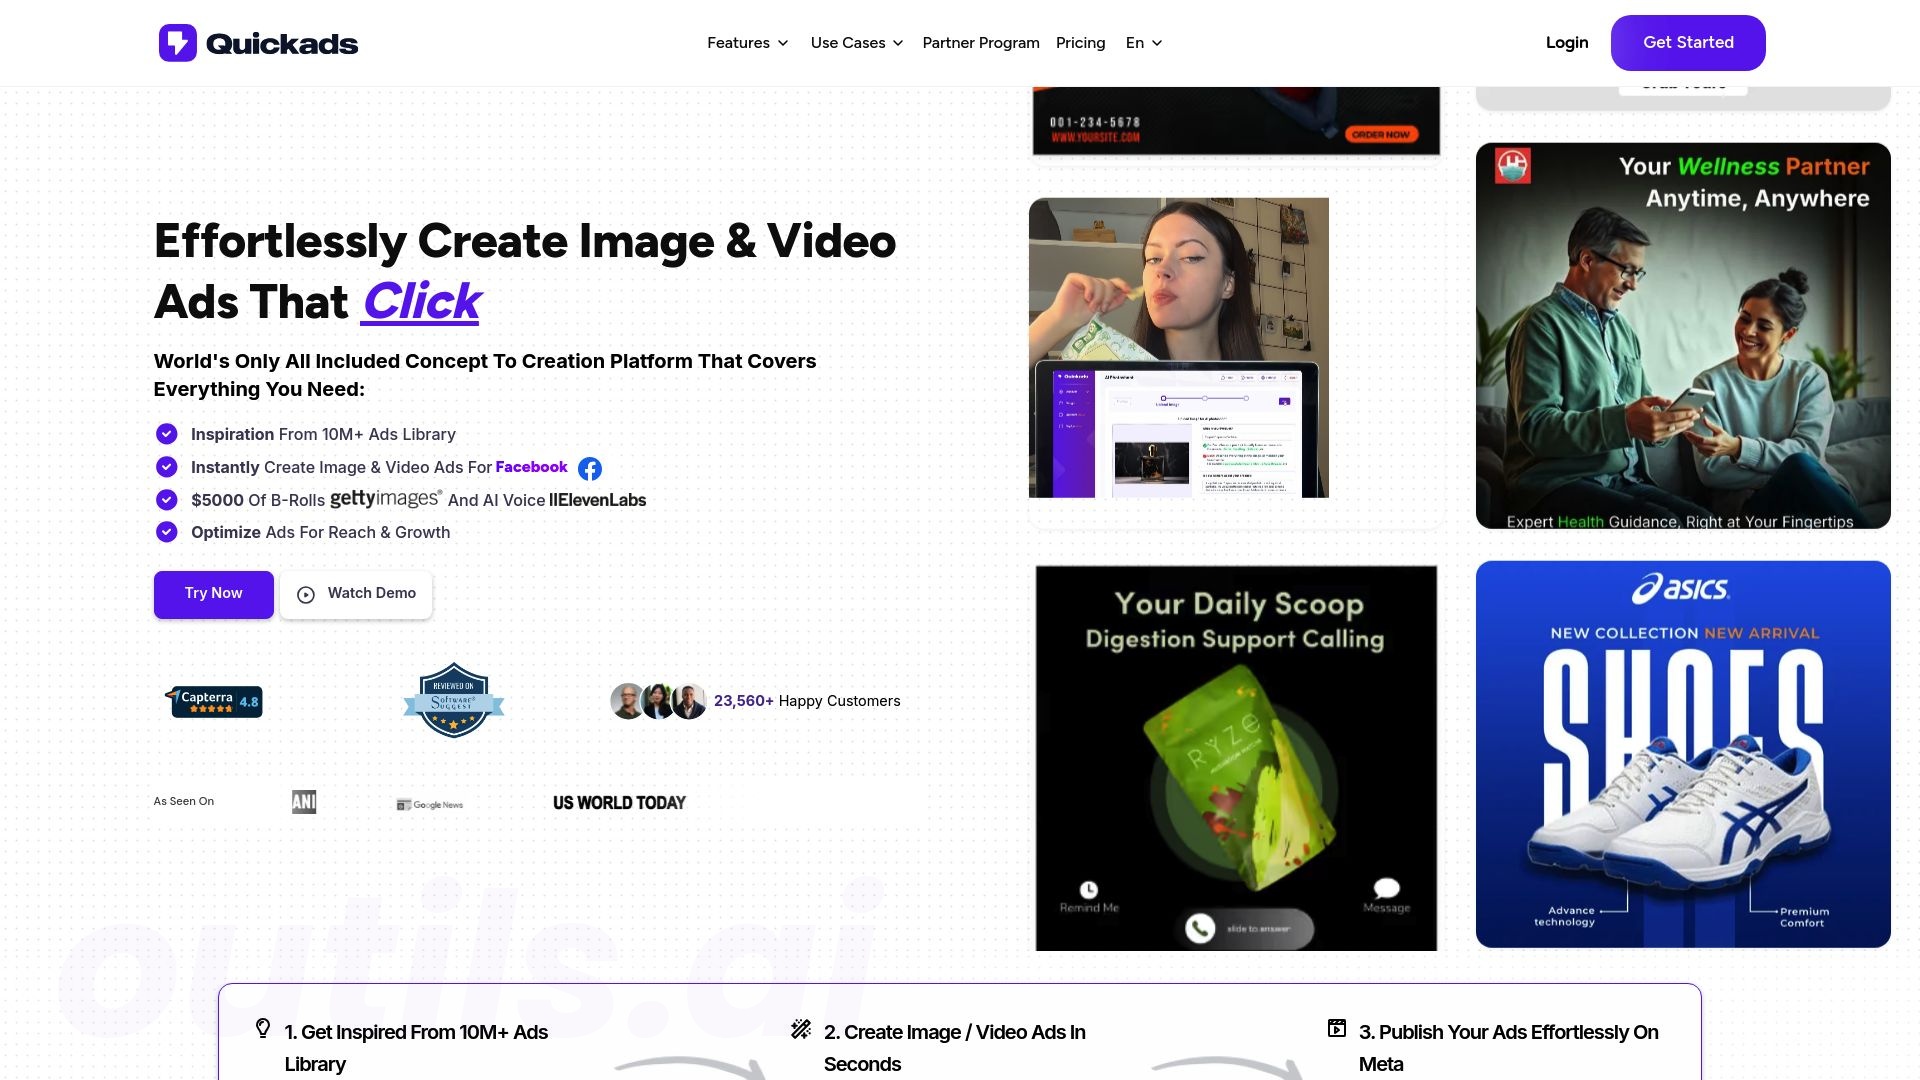Click the Inspiration From 10M+ Ads Library text
Viewport: 1920px width, 1080px height.
[x=323, y=434]
